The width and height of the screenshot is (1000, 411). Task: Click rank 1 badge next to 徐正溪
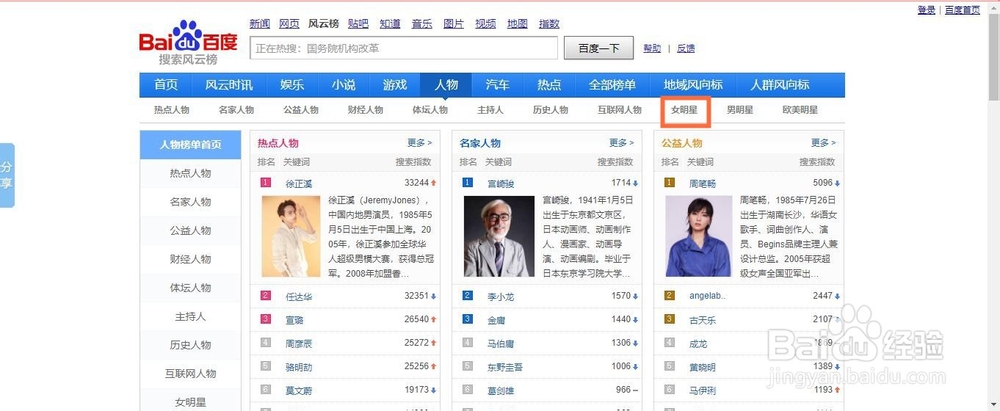[x=266, y=183]
